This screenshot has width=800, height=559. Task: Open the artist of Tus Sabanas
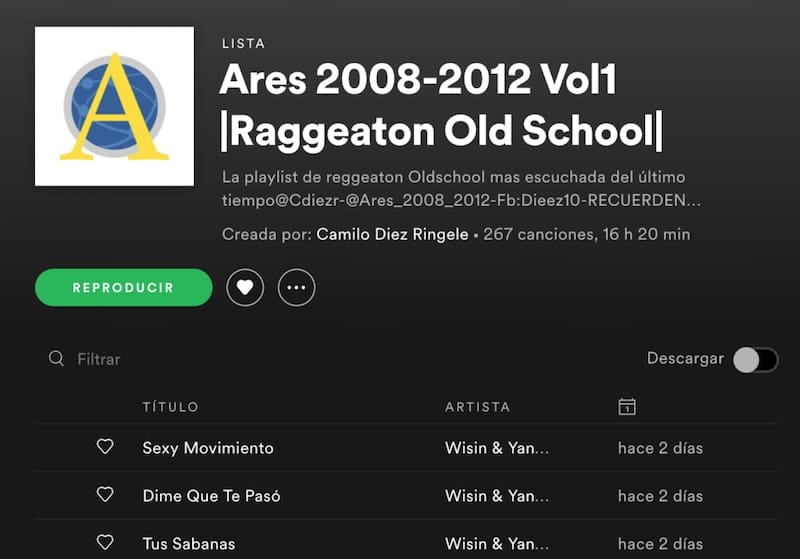coord(497,544)
